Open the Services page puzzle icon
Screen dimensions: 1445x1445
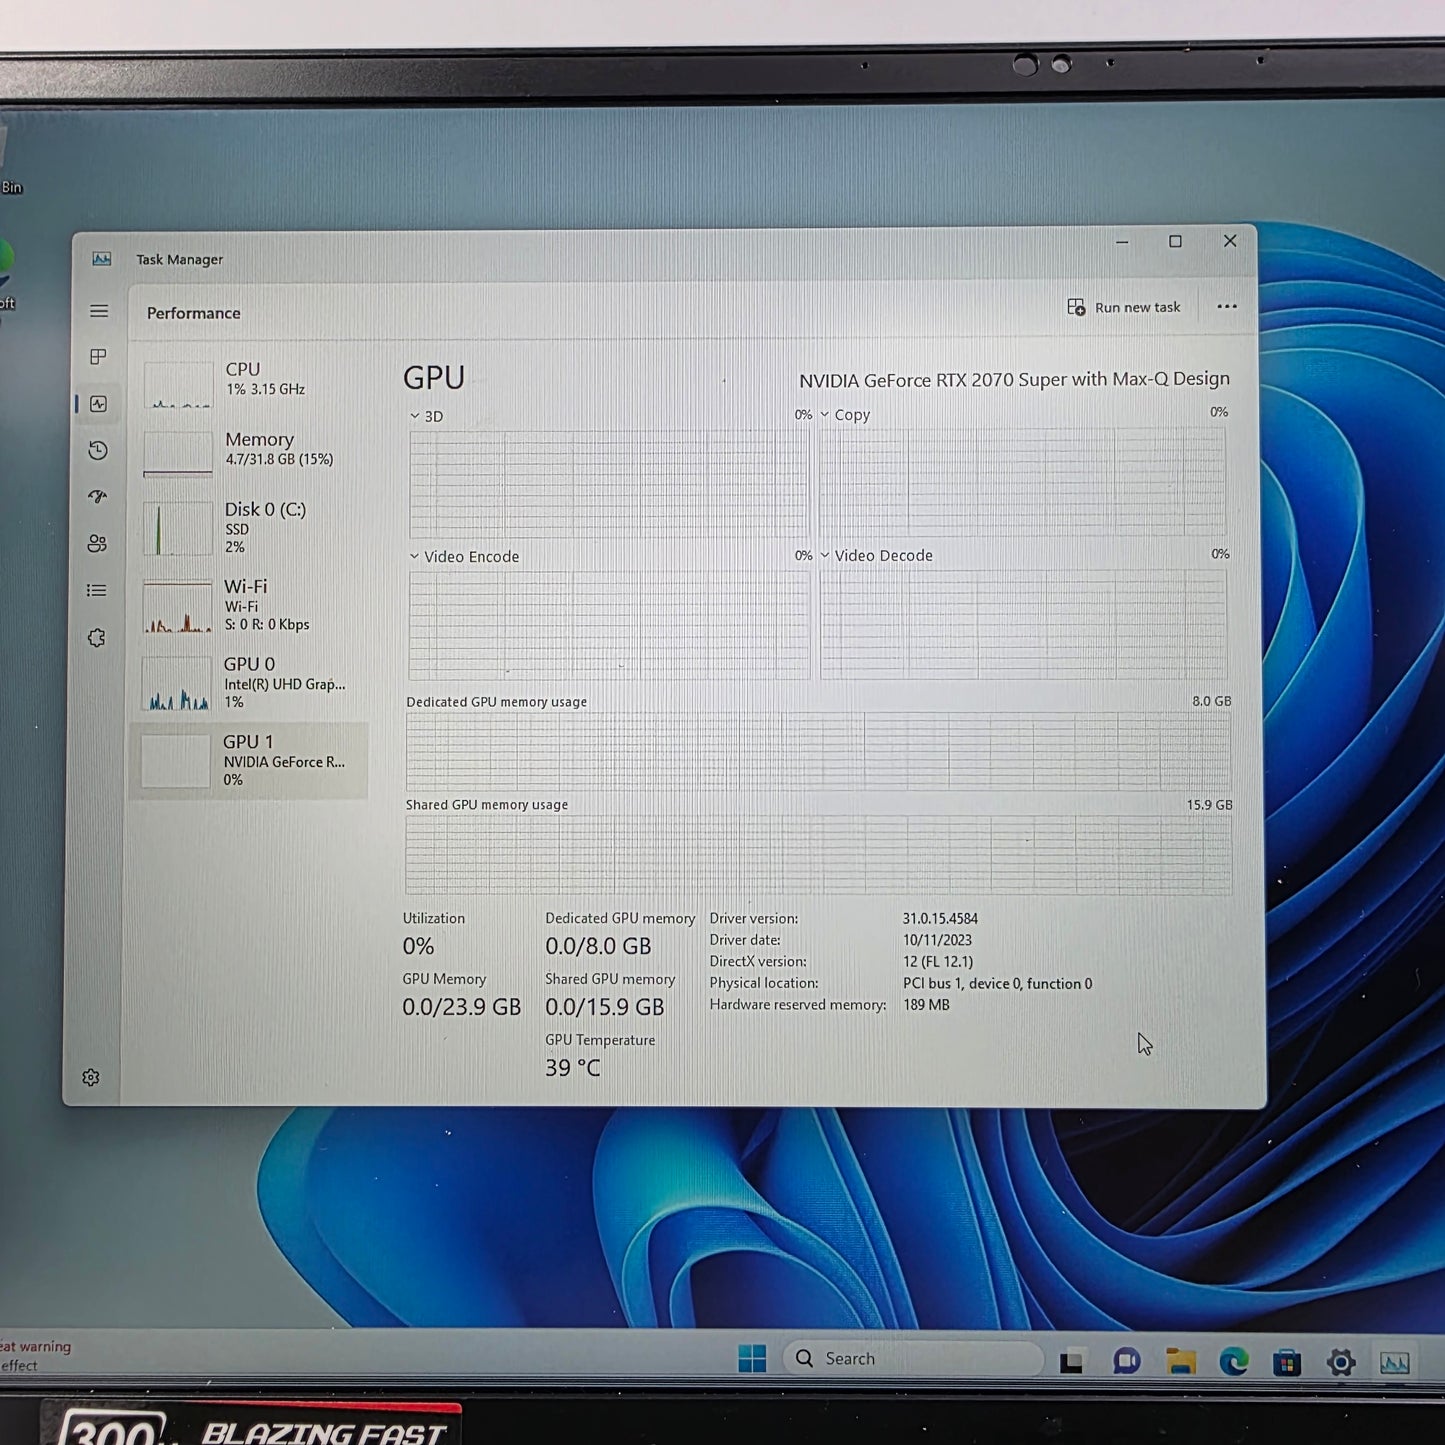click(x=97, y=637)
